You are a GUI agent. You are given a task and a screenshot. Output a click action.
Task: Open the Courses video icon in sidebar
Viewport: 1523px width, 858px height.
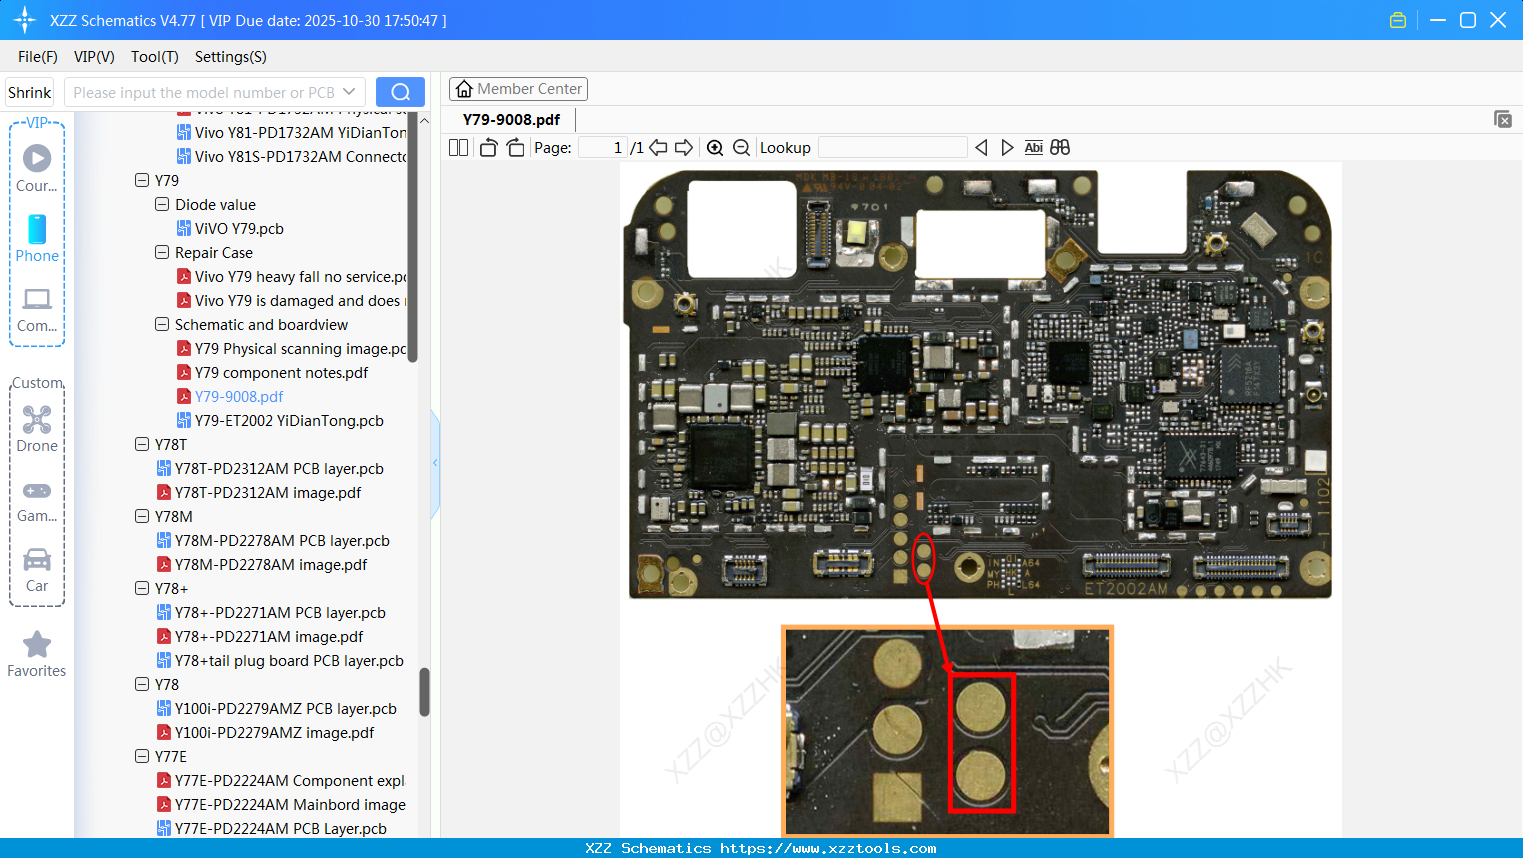[37, 158]
